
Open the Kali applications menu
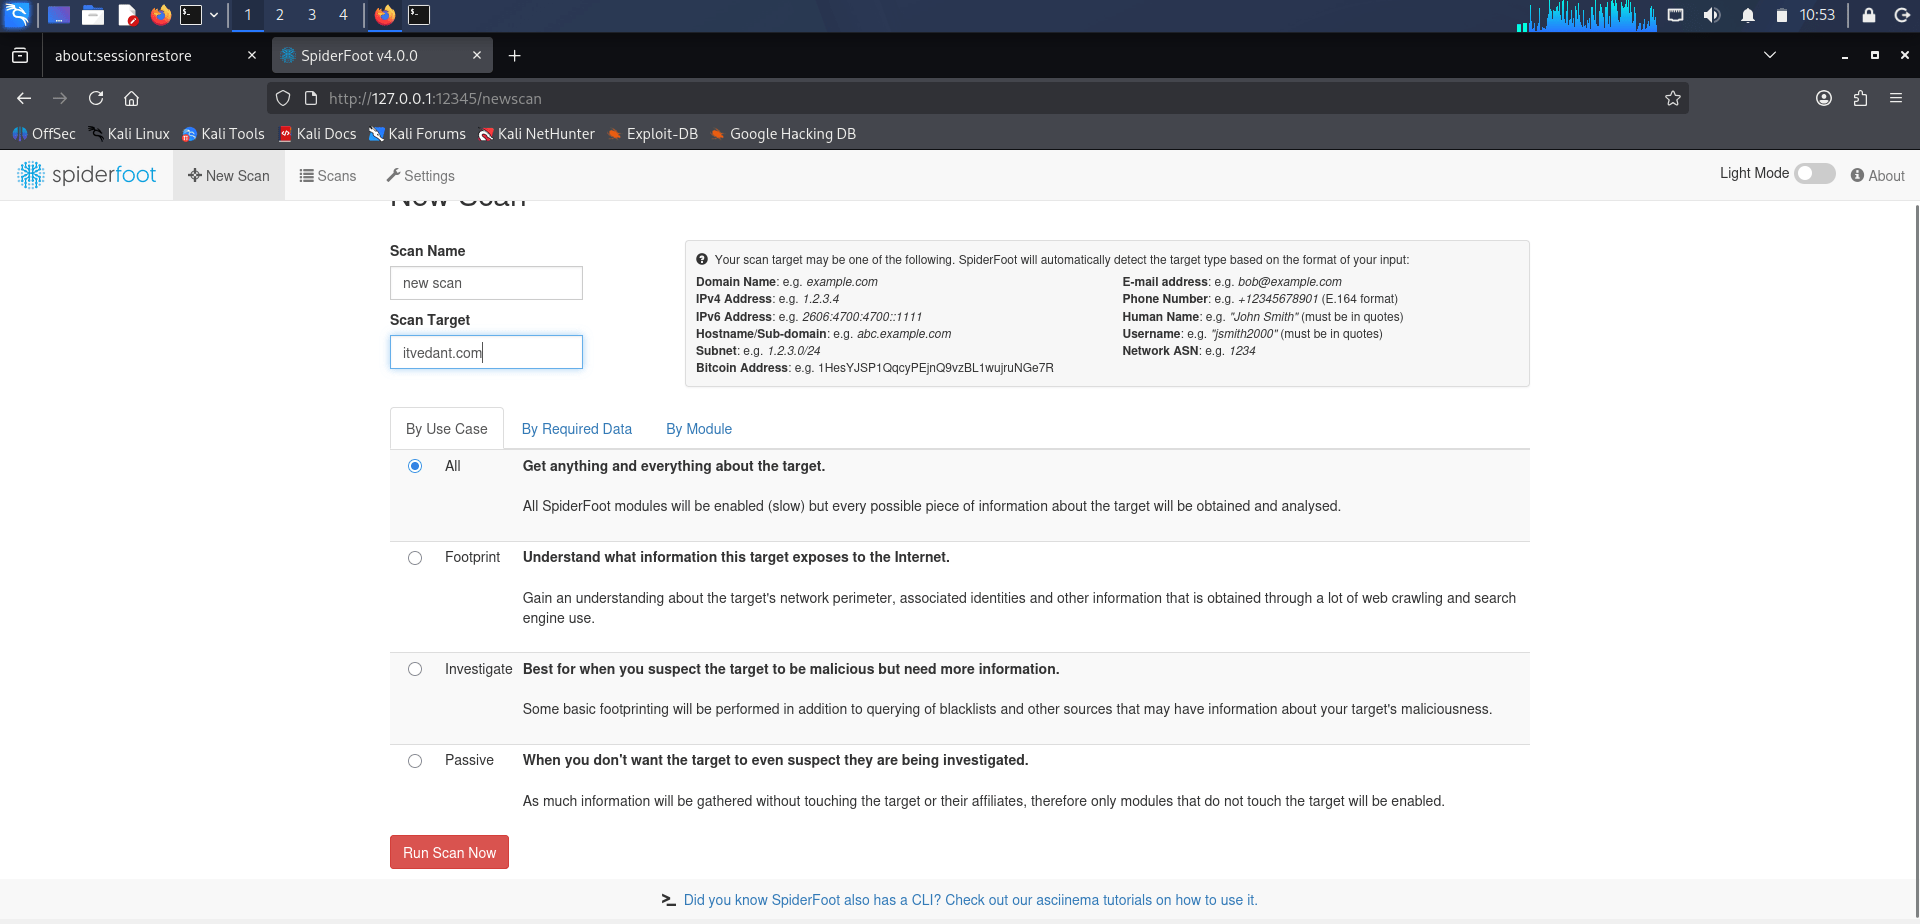click(x=17, y=15)
